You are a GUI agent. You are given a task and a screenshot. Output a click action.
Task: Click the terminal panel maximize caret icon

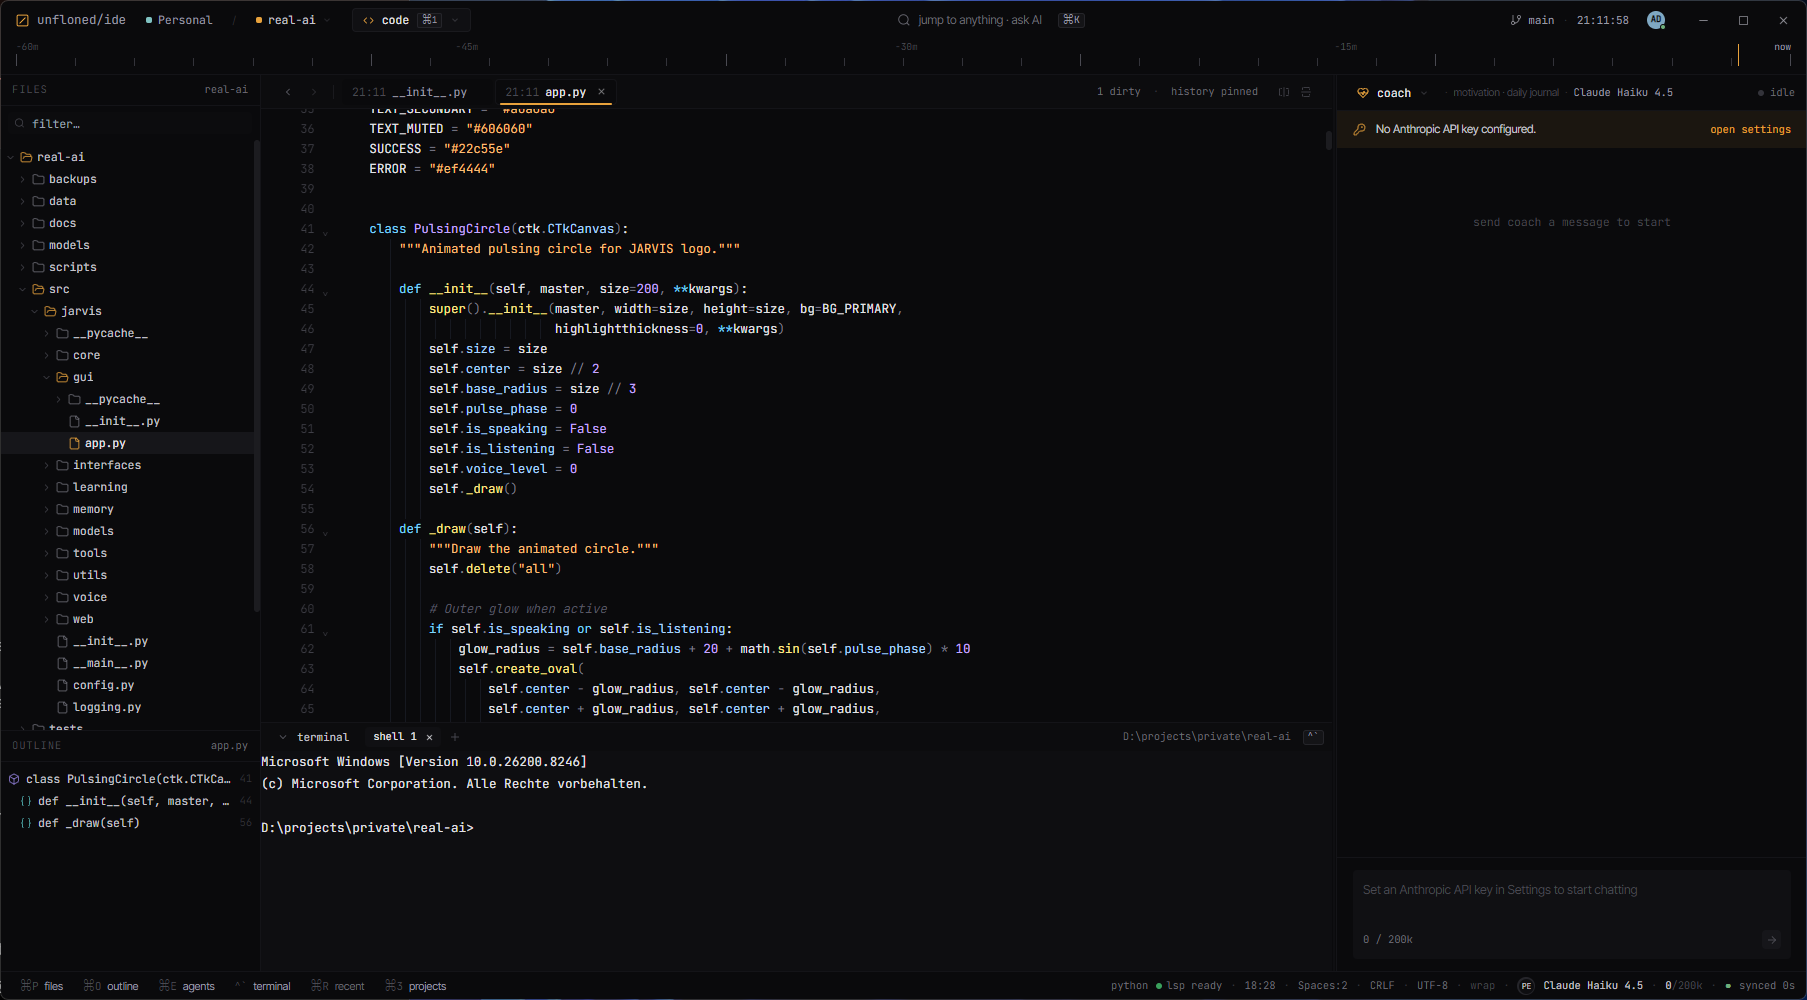click(1314, 737)
